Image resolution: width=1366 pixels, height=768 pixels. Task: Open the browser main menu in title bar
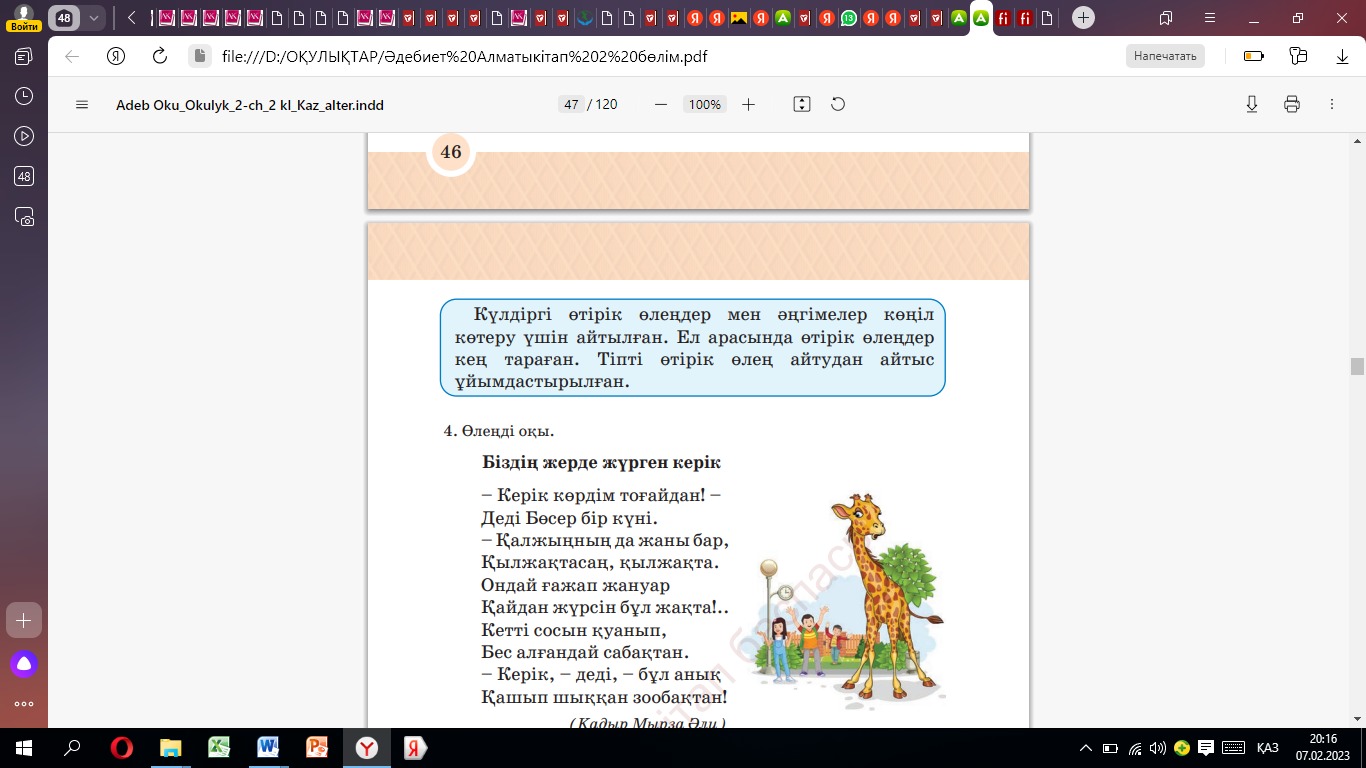[1210, 18]
